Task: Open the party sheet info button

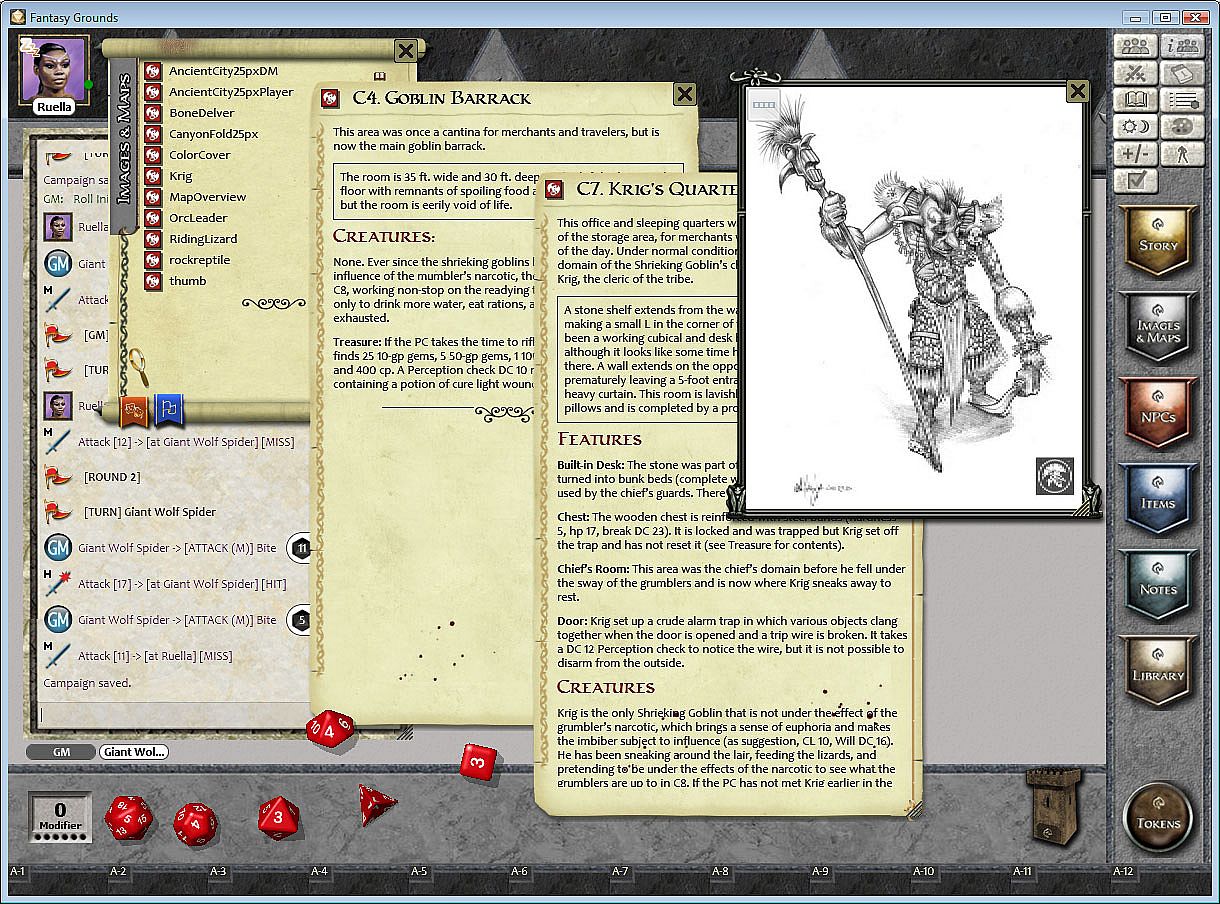Action: [x=1184, y=46]
